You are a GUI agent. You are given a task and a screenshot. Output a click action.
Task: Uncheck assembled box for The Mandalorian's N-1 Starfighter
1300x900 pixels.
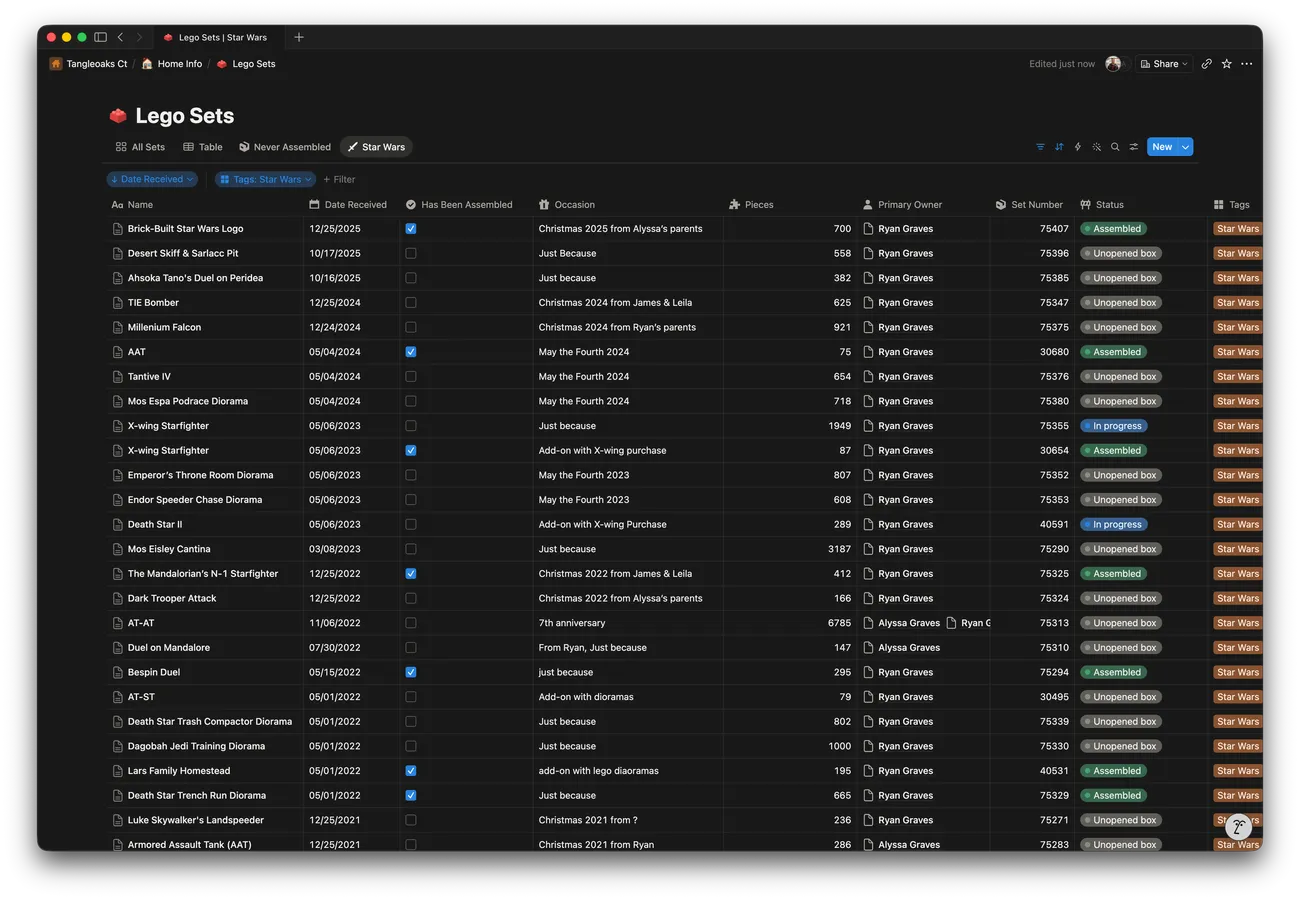point(411,574)
